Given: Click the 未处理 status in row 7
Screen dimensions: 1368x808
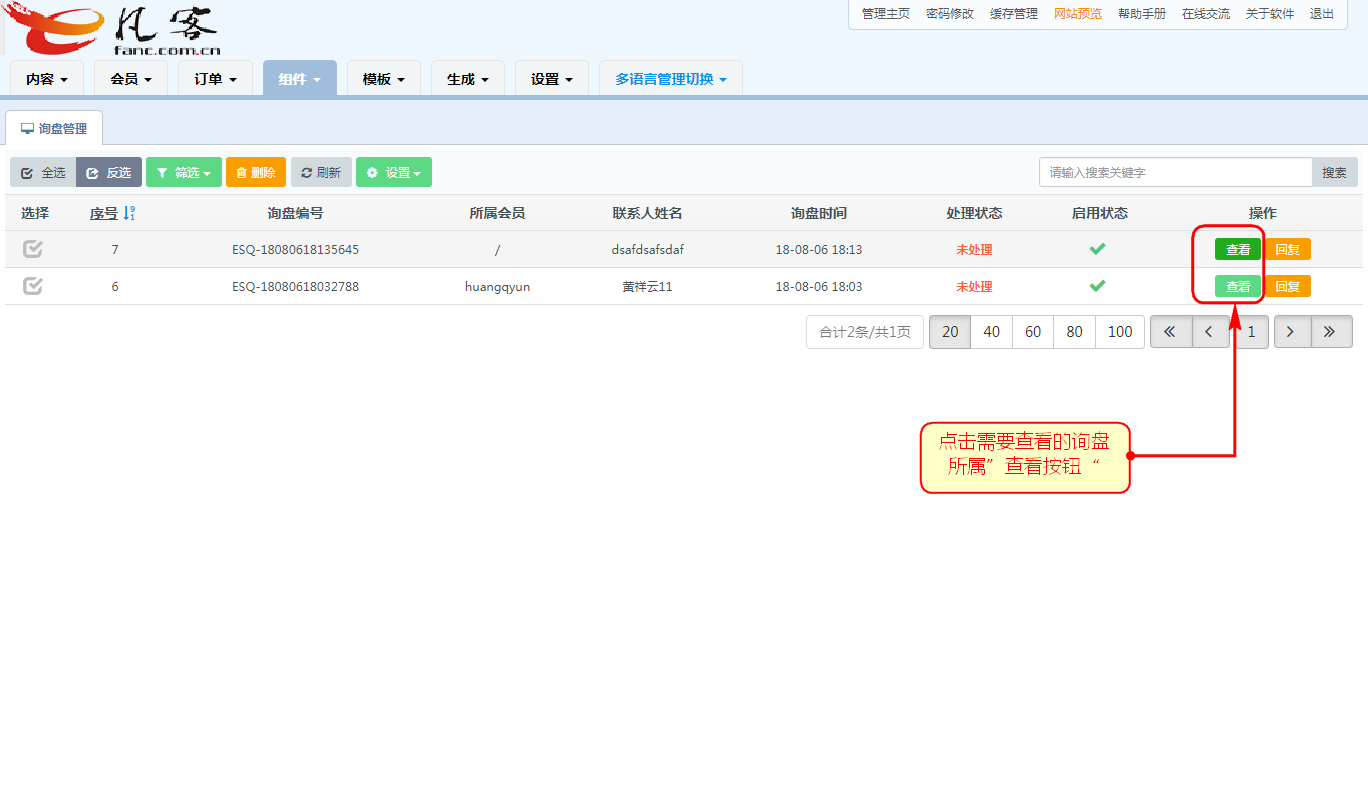Looking at the screenshot, I should pos(974,250).
